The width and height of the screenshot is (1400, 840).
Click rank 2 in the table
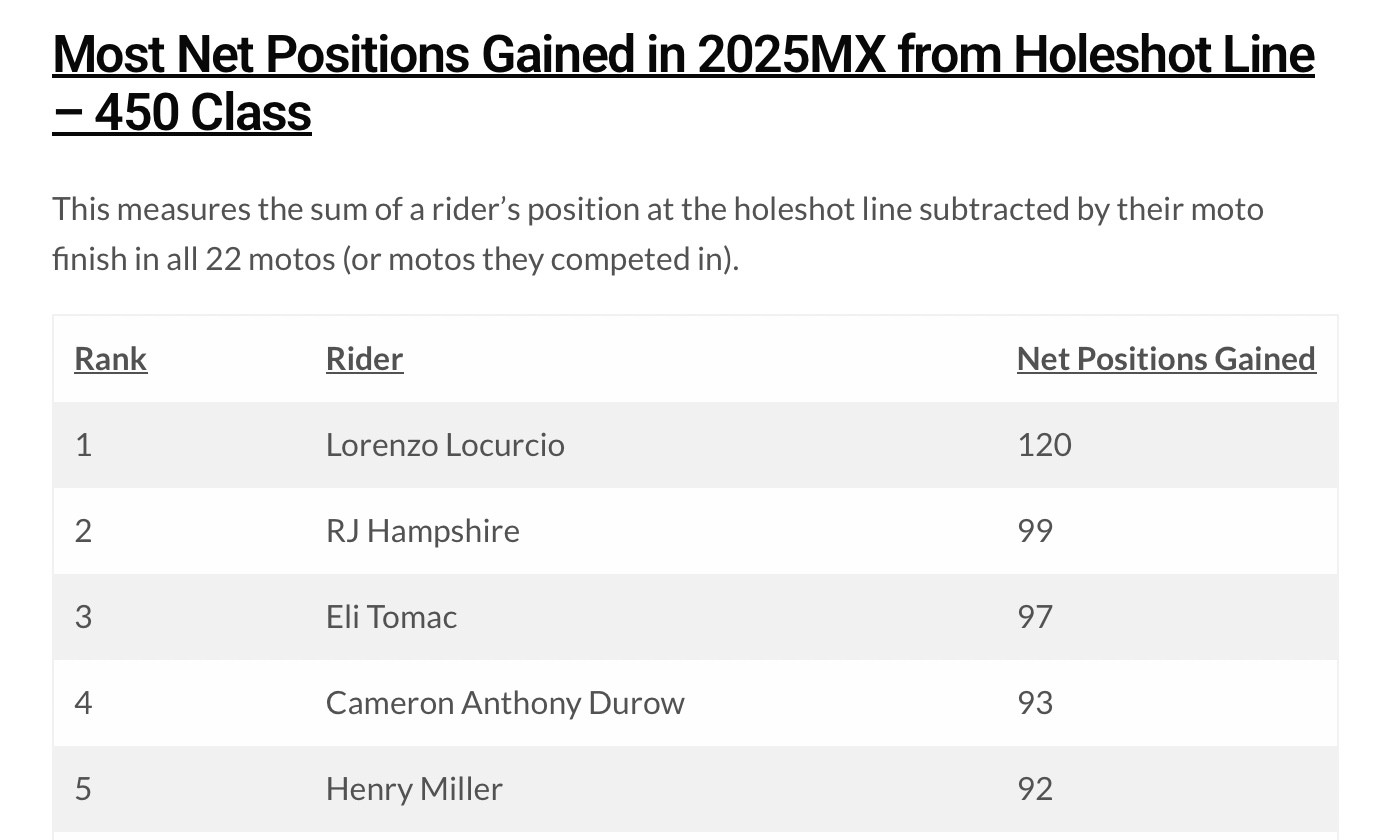[x=83, y=531]
